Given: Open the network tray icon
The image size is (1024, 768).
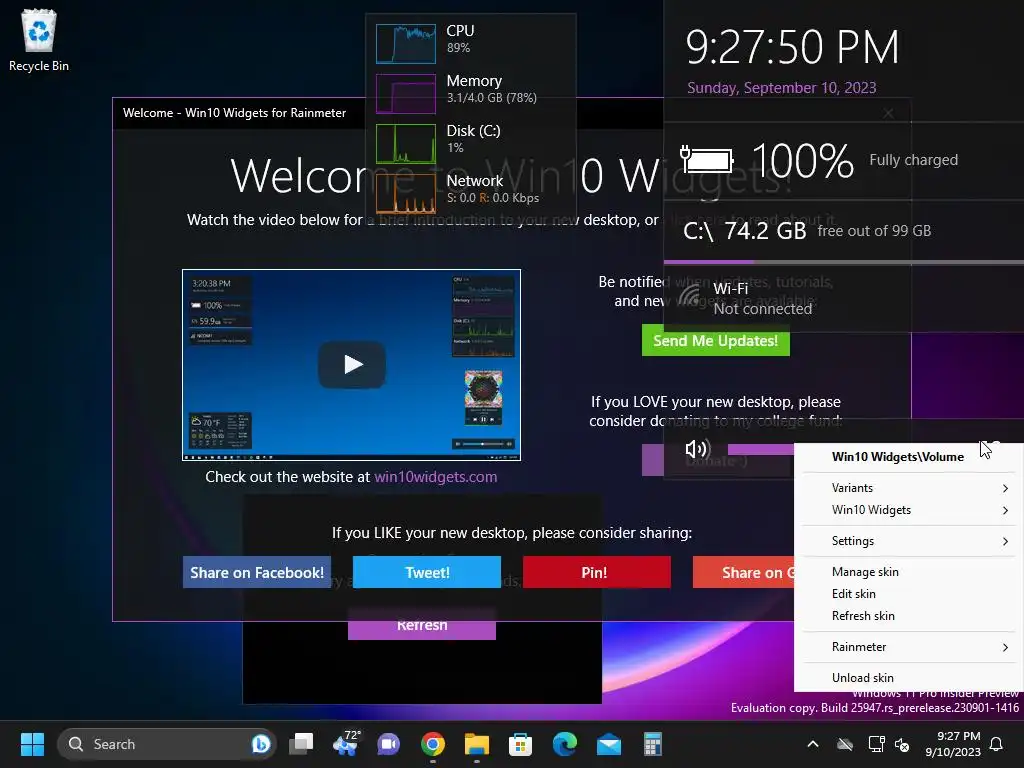Looking at the screenshot, I should pyautogui.click(x=876, y=744).
